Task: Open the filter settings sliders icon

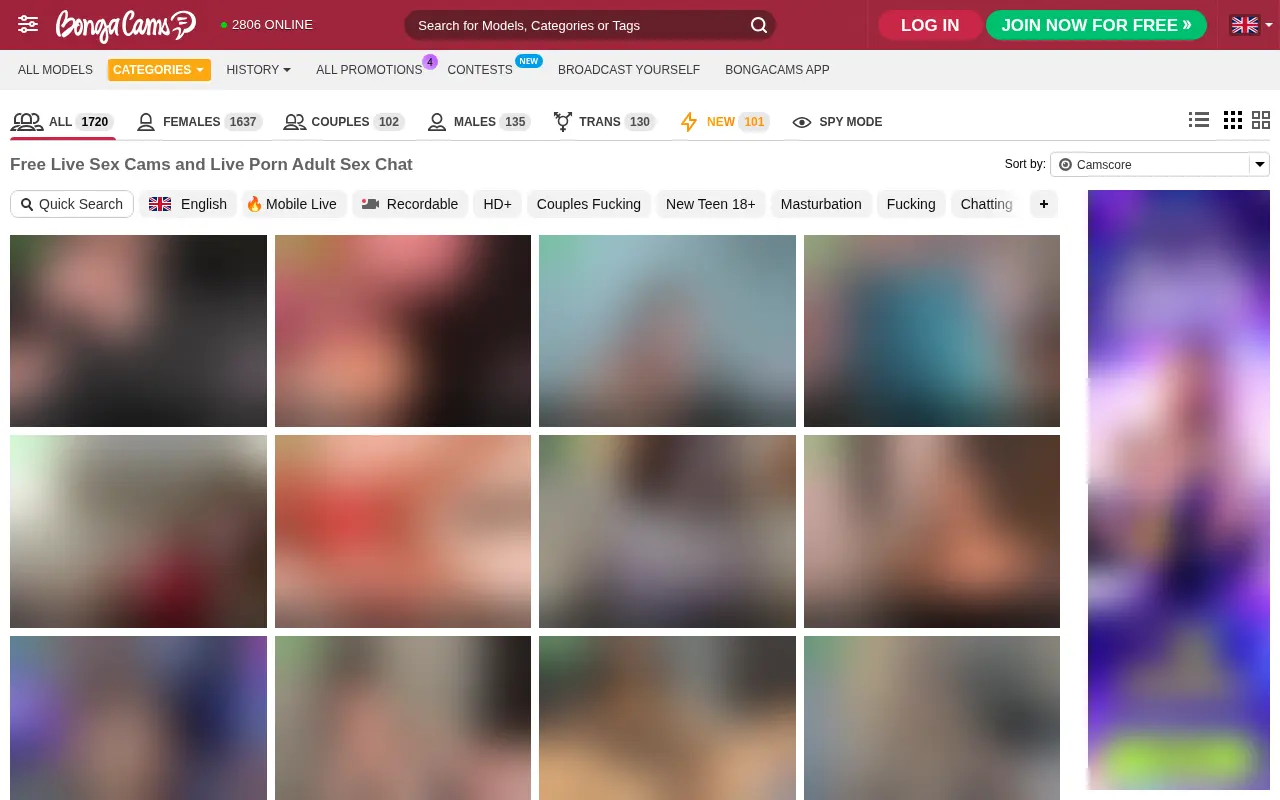Action: click(x=28, y=25)
